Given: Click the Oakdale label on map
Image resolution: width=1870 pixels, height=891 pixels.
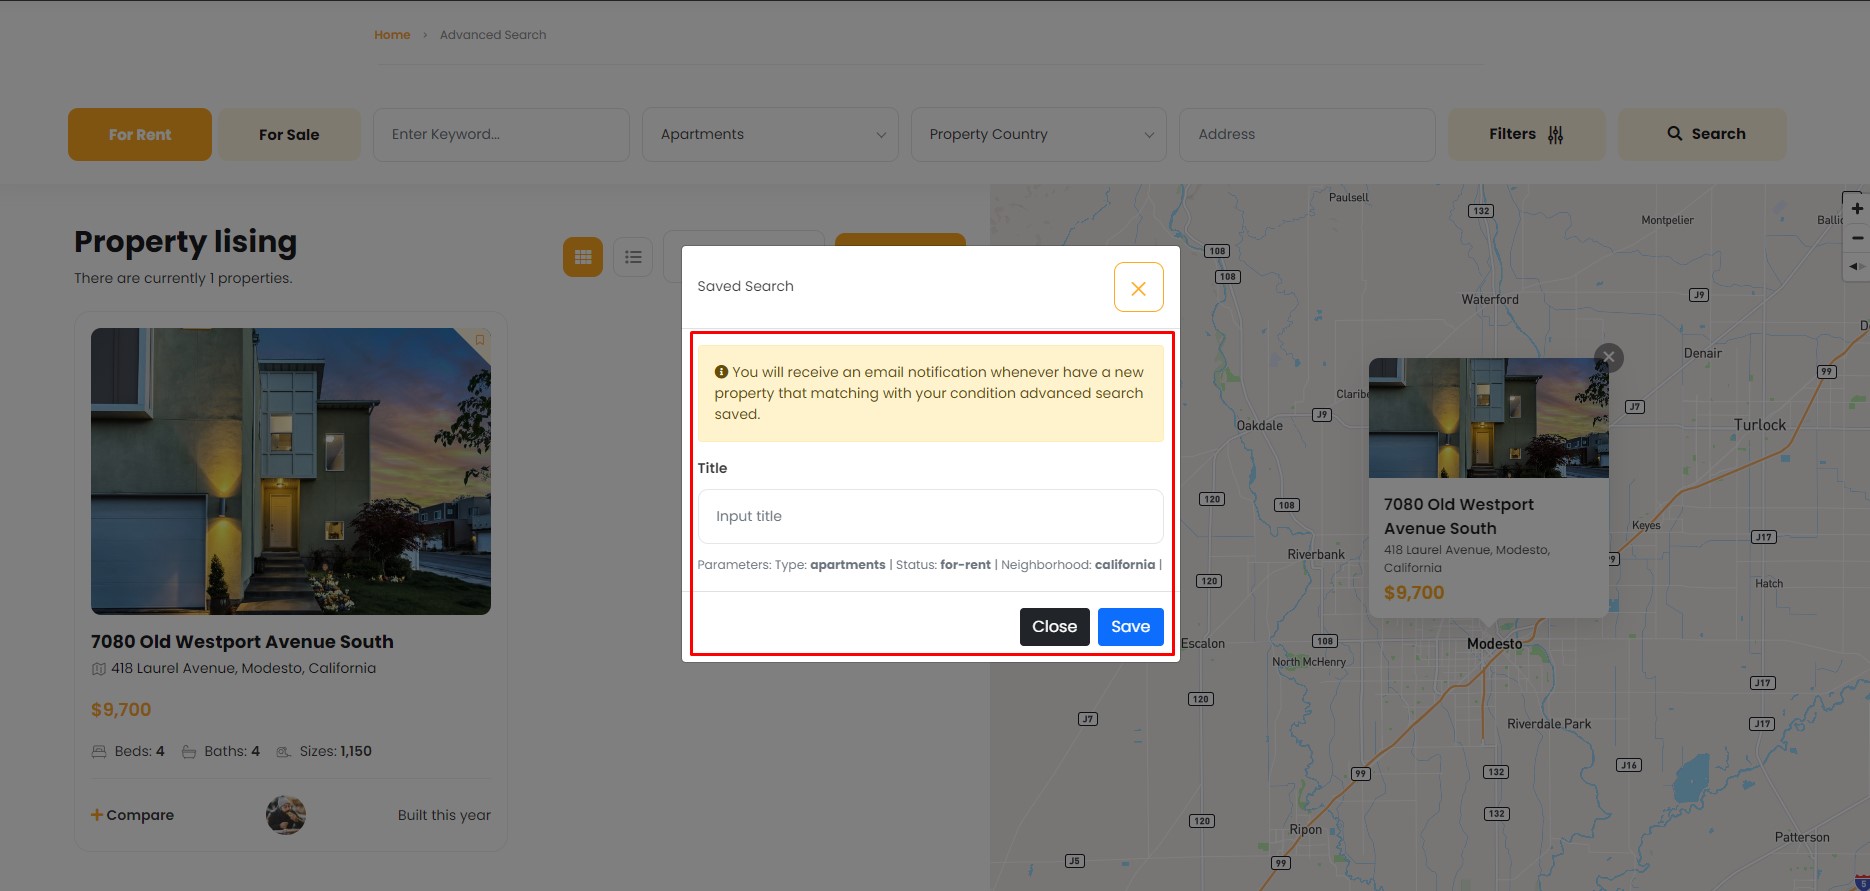Looking at the screenshot, I should (x=1260, y=426).
